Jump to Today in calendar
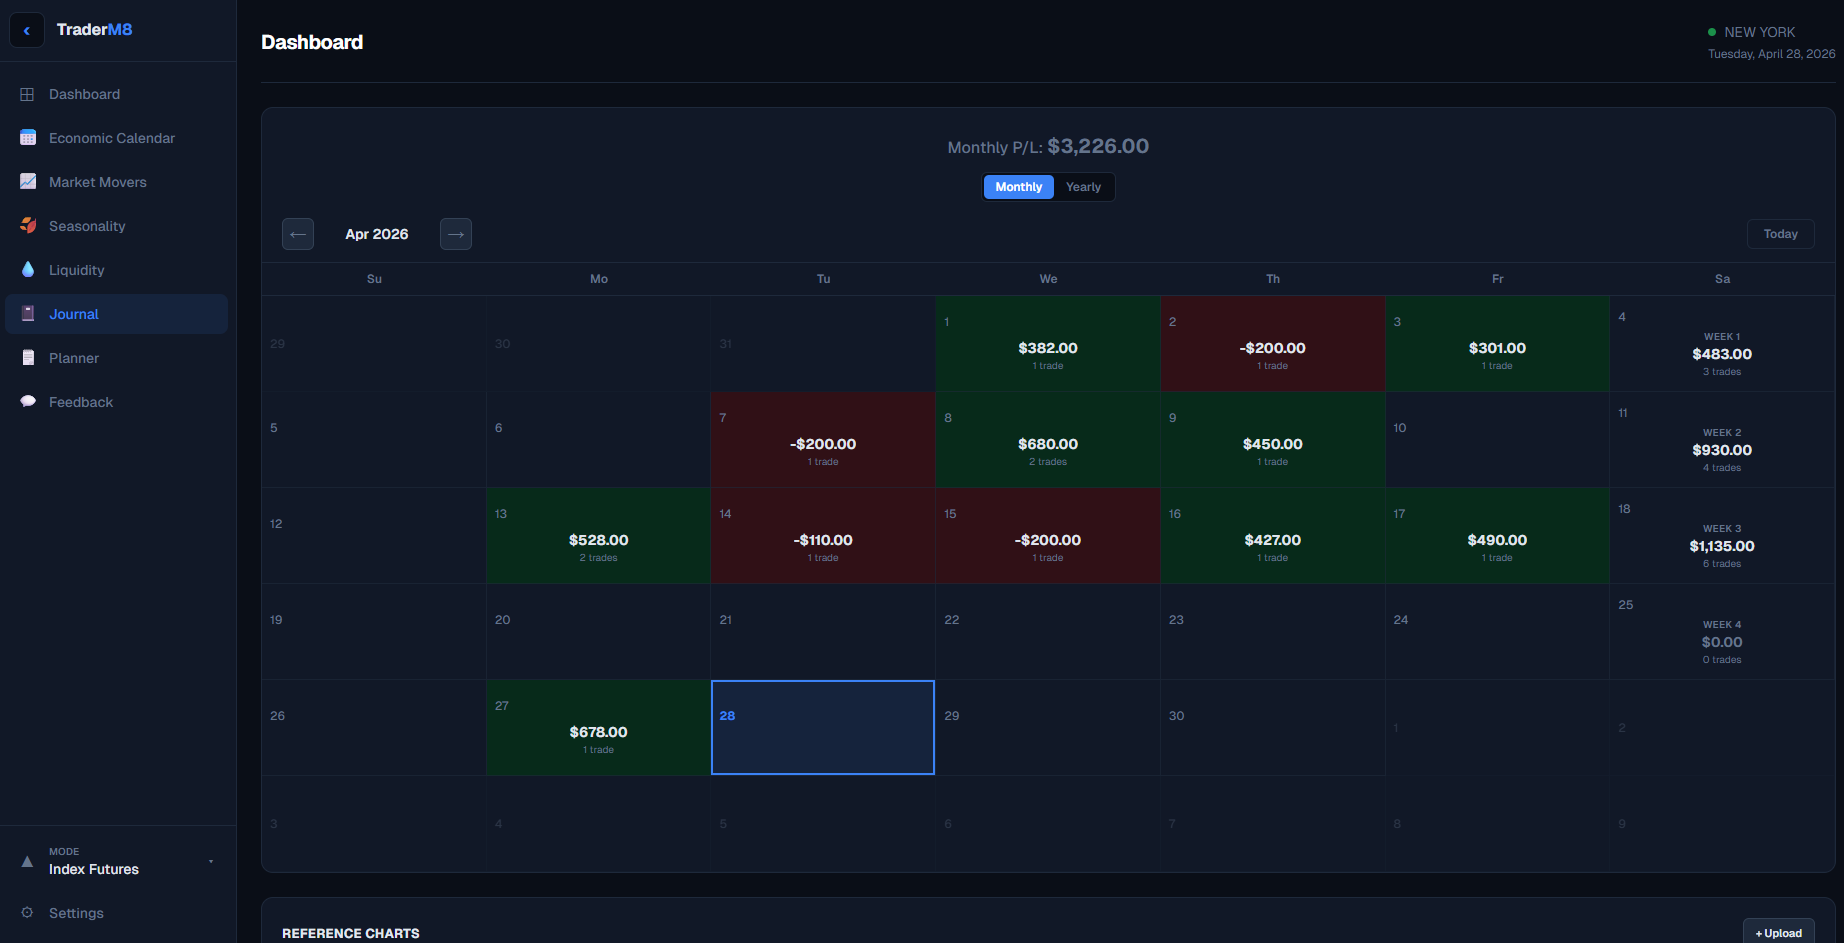 [x=1780, y=234]
